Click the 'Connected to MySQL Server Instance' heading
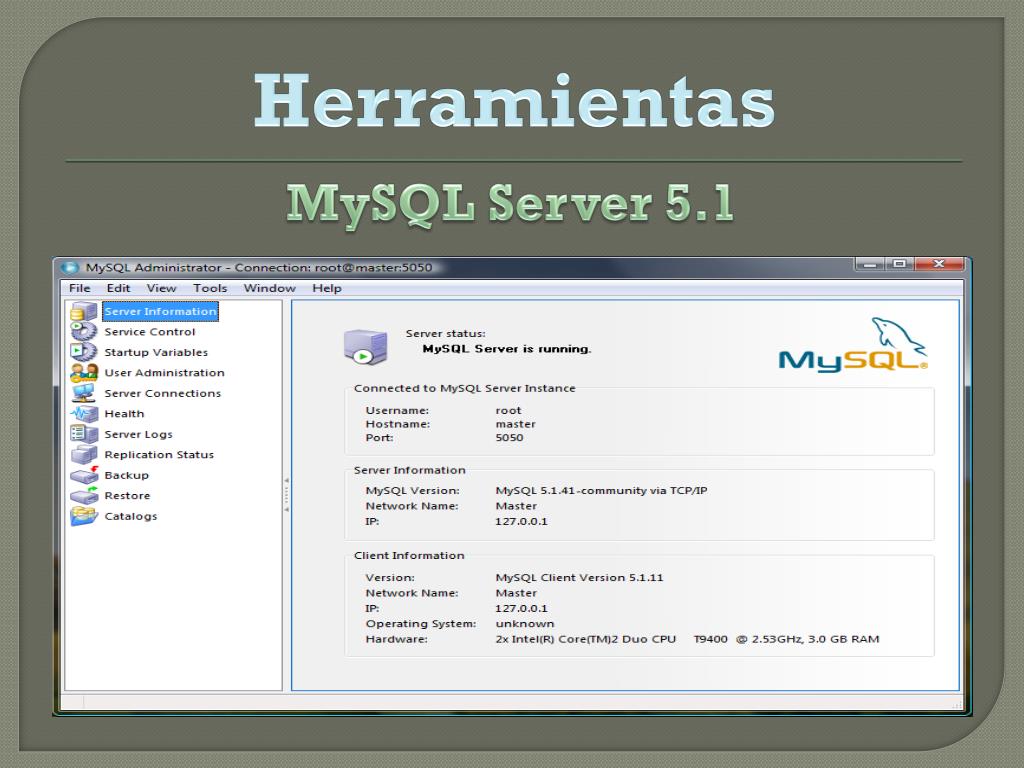The image size is (1024, 768). 464,388
